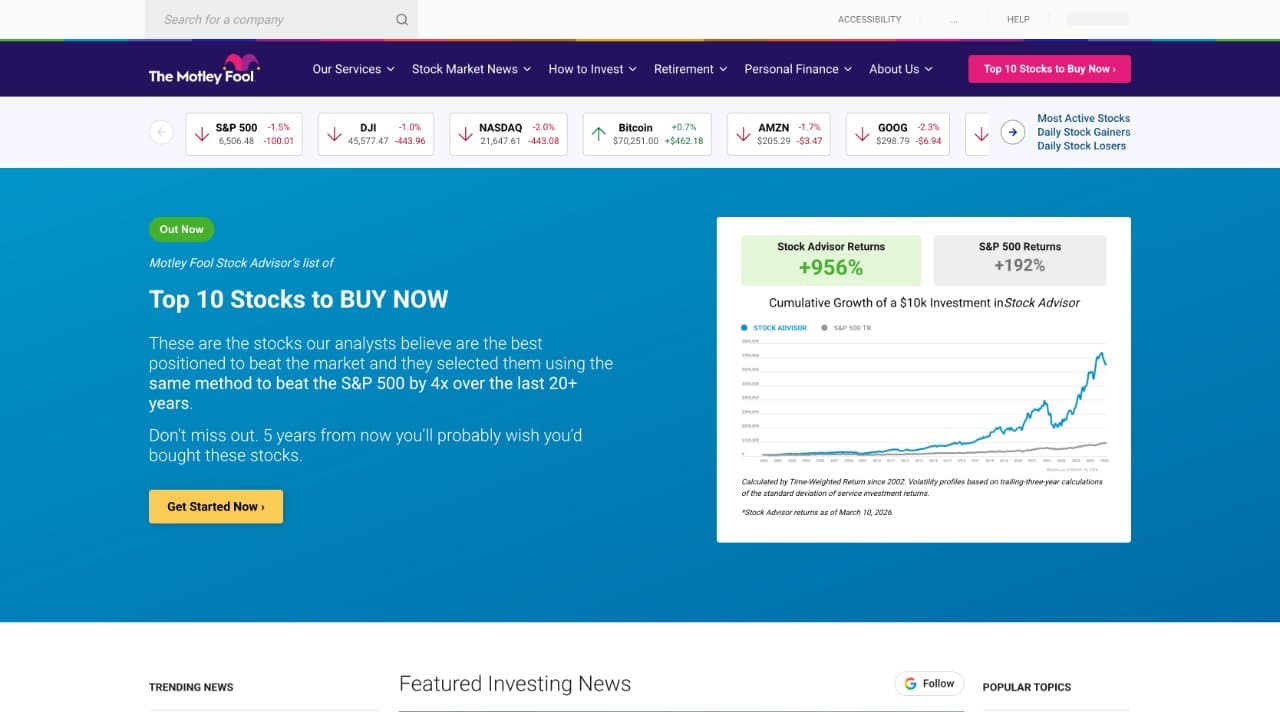Click the S&P 500 down arrow icon
Screen dimensions: 1280x712
point(201,134)
